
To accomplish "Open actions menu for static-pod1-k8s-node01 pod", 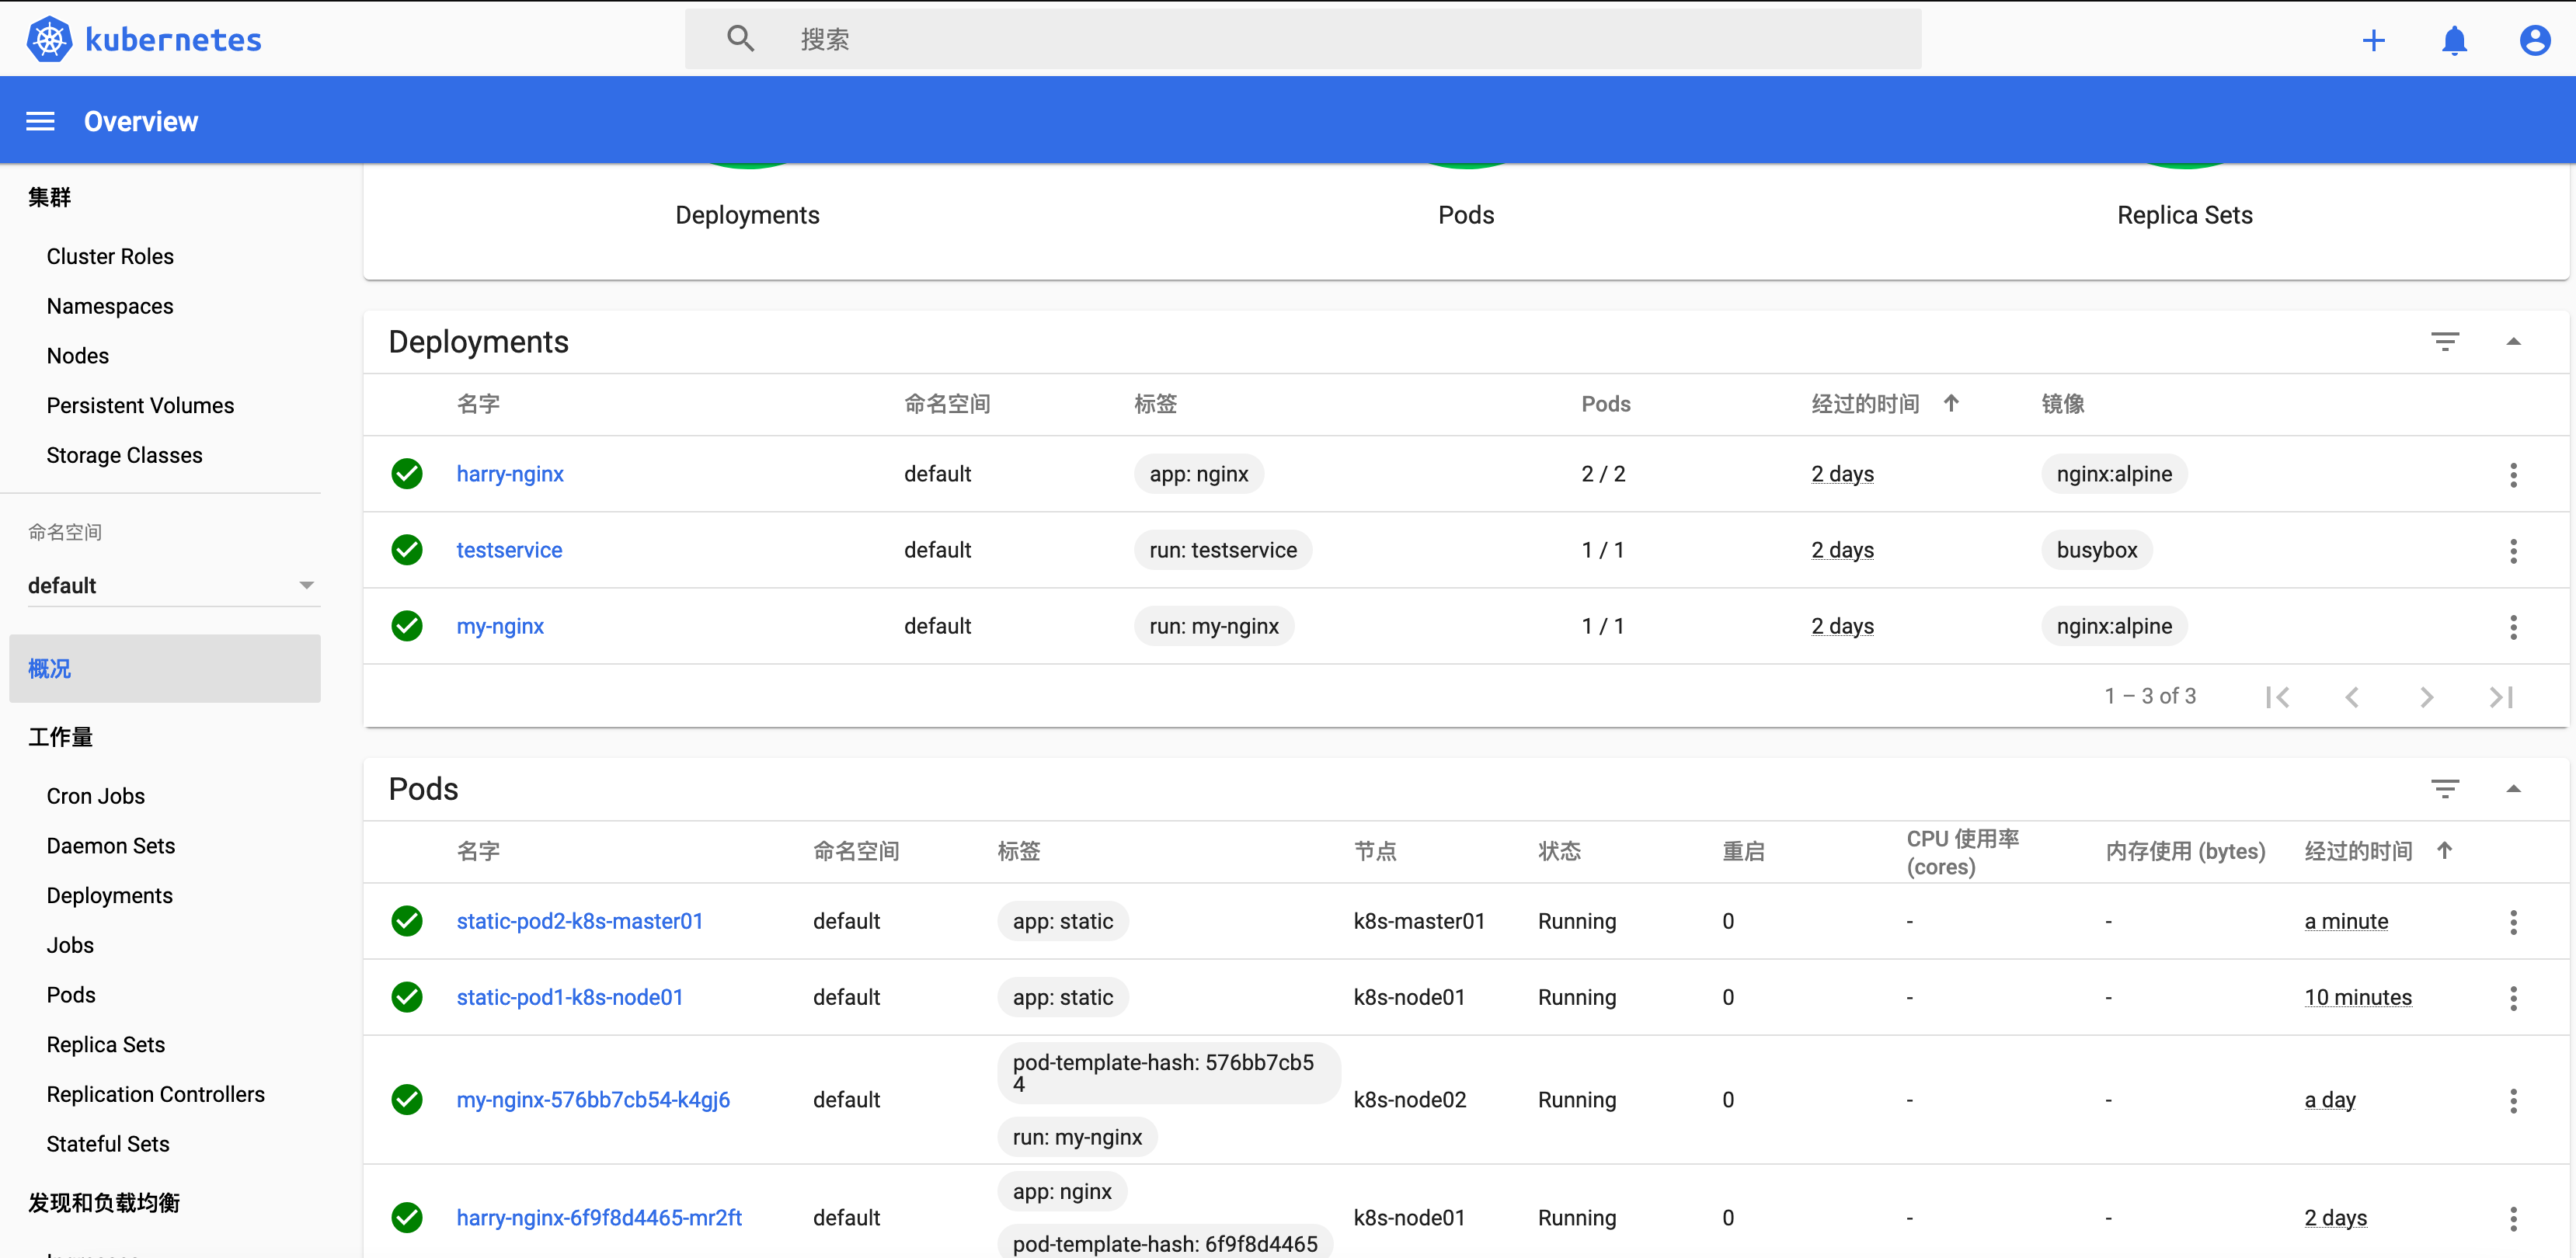I will click(2513, 997).
